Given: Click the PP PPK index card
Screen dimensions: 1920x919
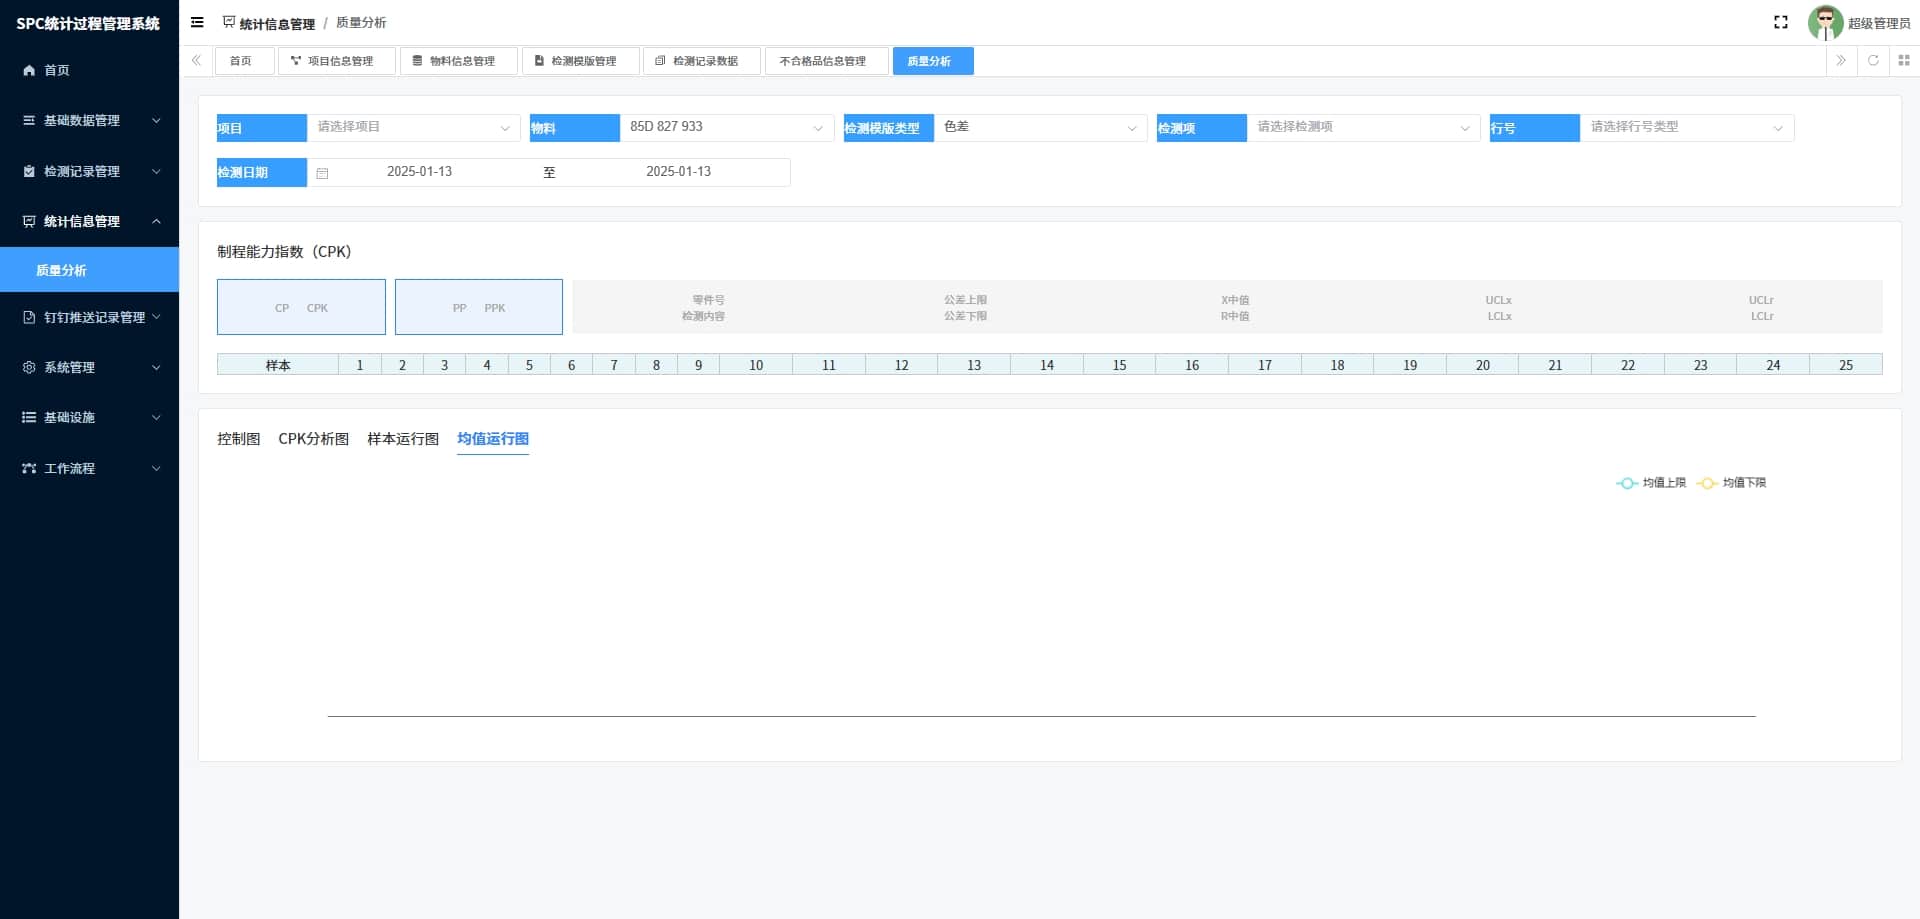Looking at the screenshot, I should pyautogui.click(x=479, y=307).
